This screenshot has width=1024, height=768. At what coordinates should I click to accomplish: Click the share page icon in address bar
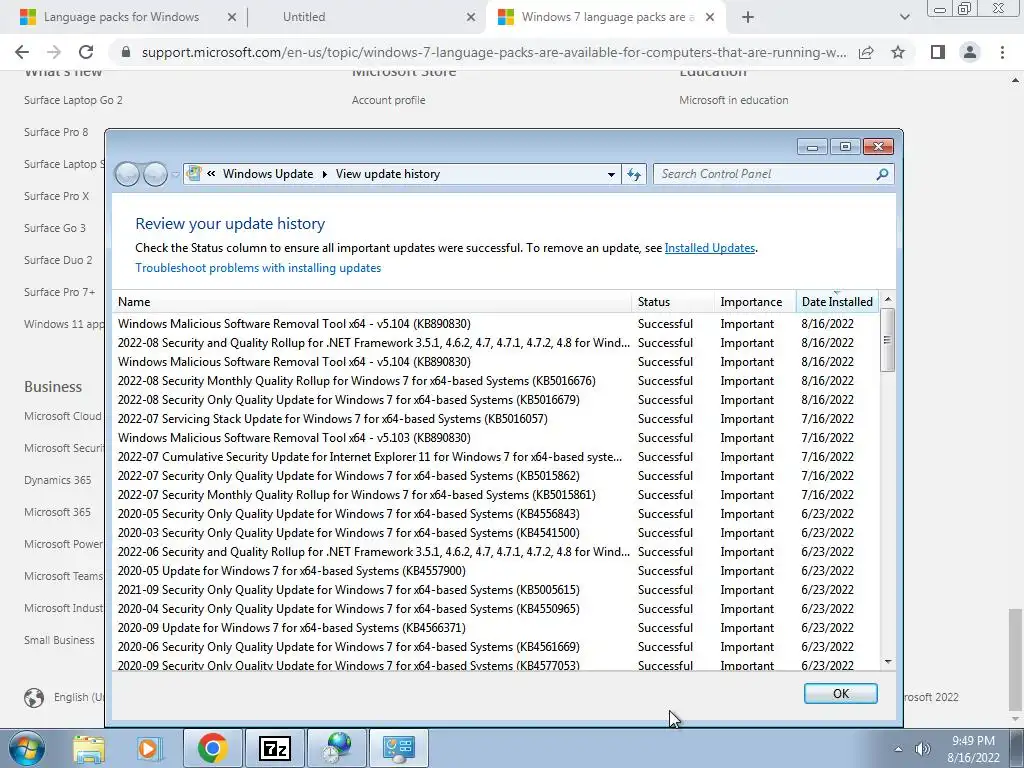click(866, 52)
